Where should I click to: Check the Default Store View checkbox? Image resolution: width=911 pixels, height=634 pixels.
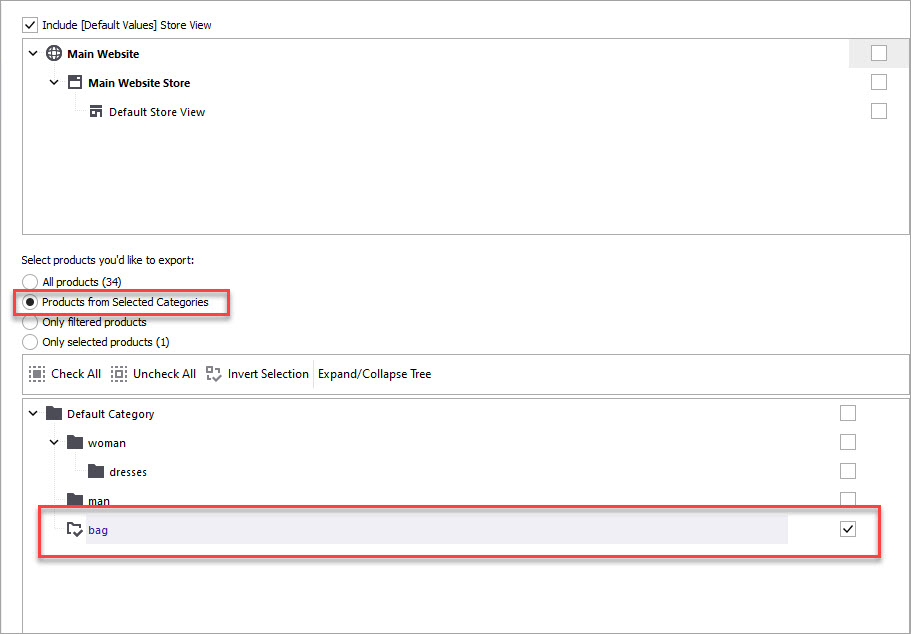point(878,111)
